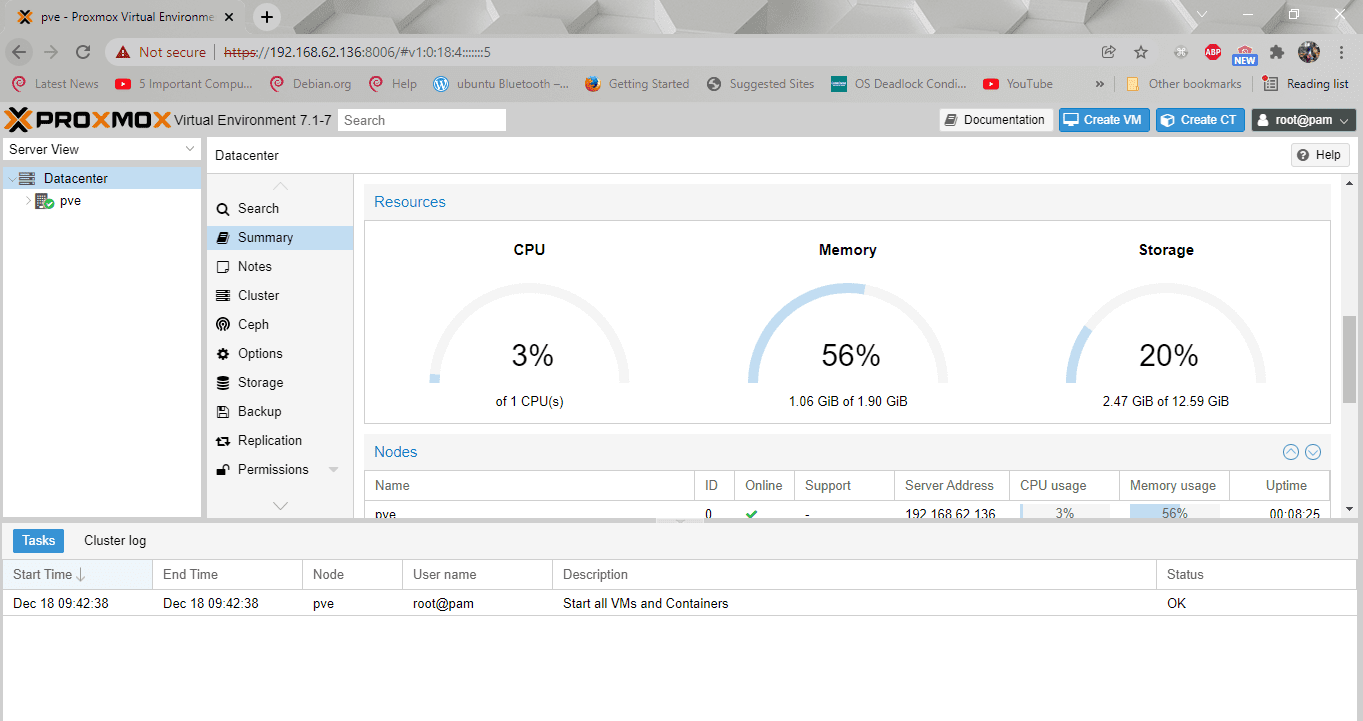Open the AdBlock Plus extension icon
Image resolution: width=1363 pixels, height=721 pixels.
1213,52
